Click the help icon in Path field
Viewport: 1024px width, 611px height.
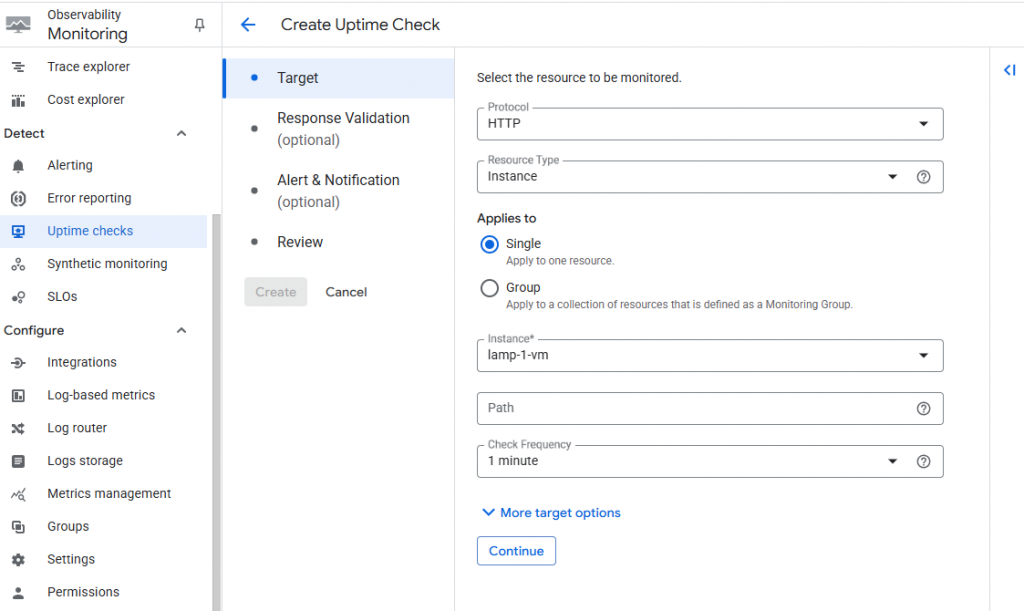[923, 408]
